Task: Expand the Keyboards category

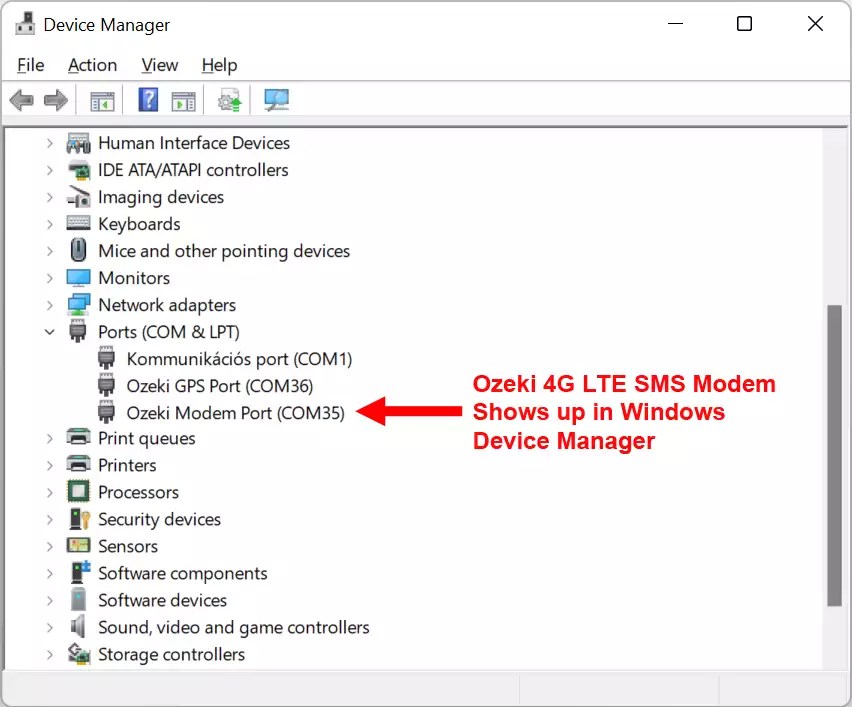Action: [x=50, y=224]
